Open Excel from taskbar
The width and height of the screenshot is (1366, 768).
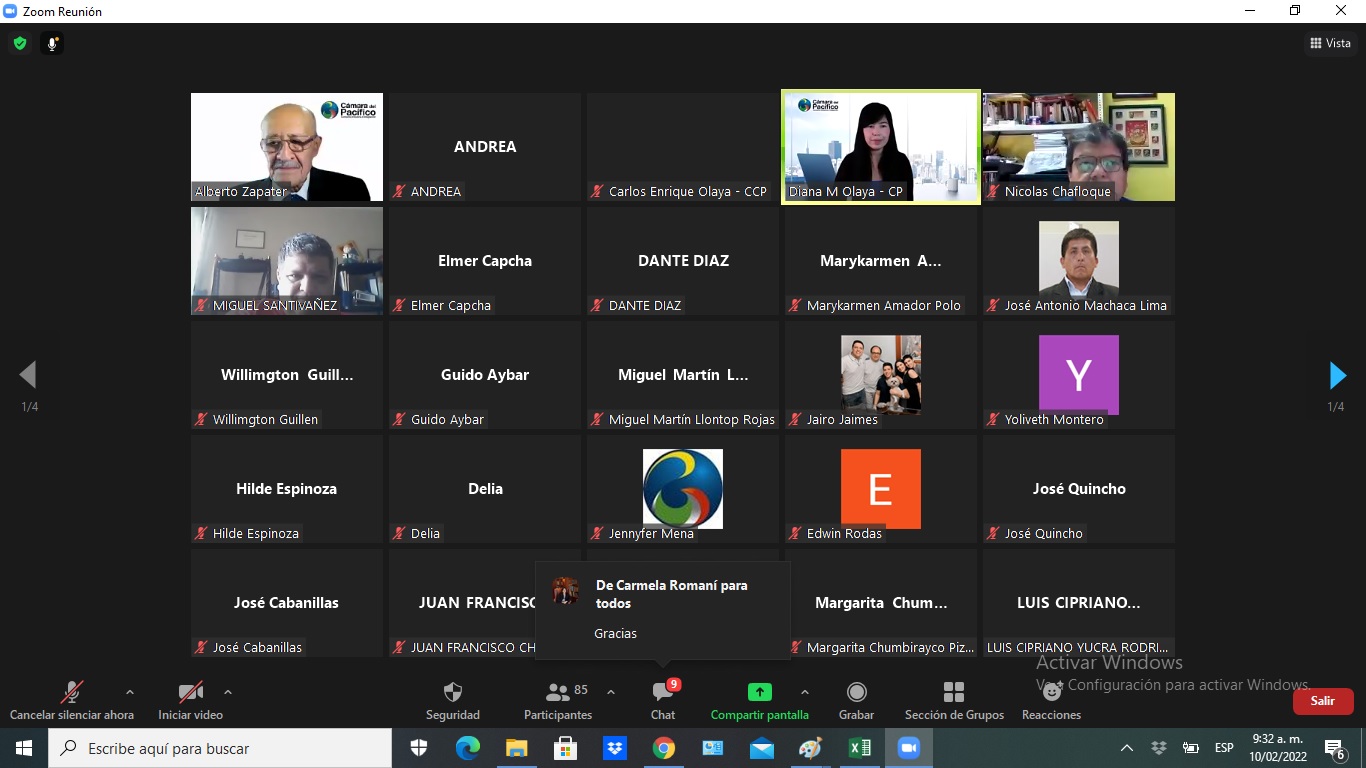tap(859, 748)
